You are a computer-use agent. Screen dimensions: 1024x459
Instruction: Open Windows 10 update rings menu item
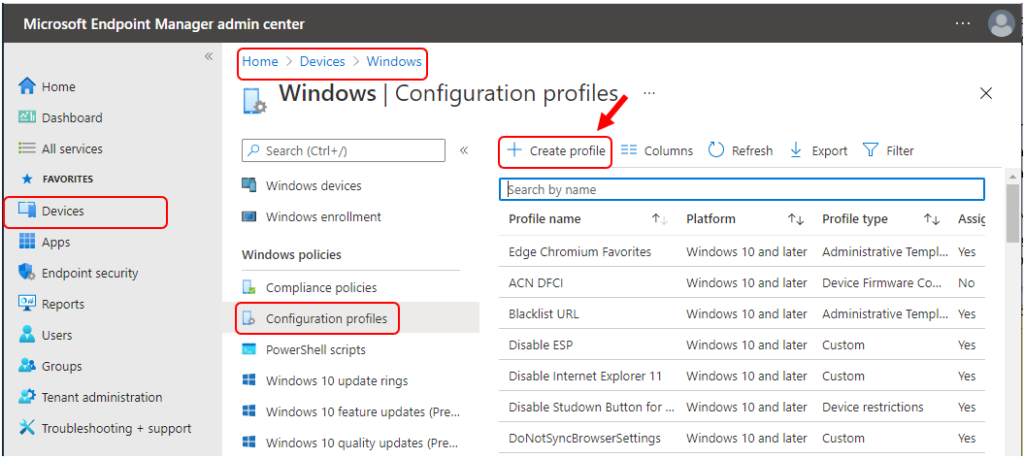(336, 381)
